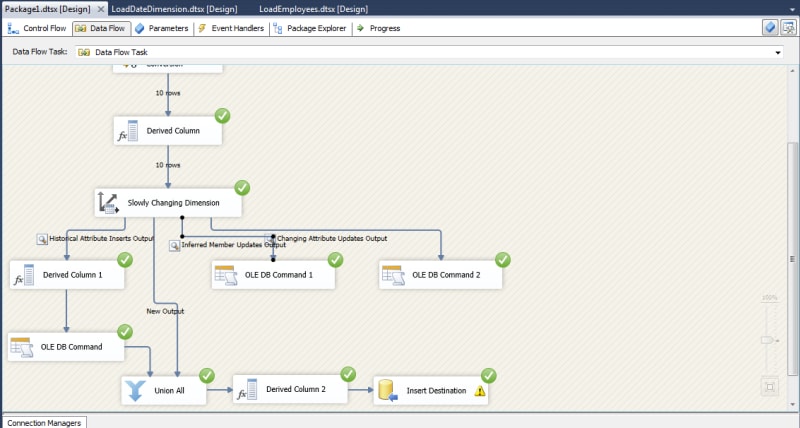Expand the Data Flow Task dropdown

[778, 52]
